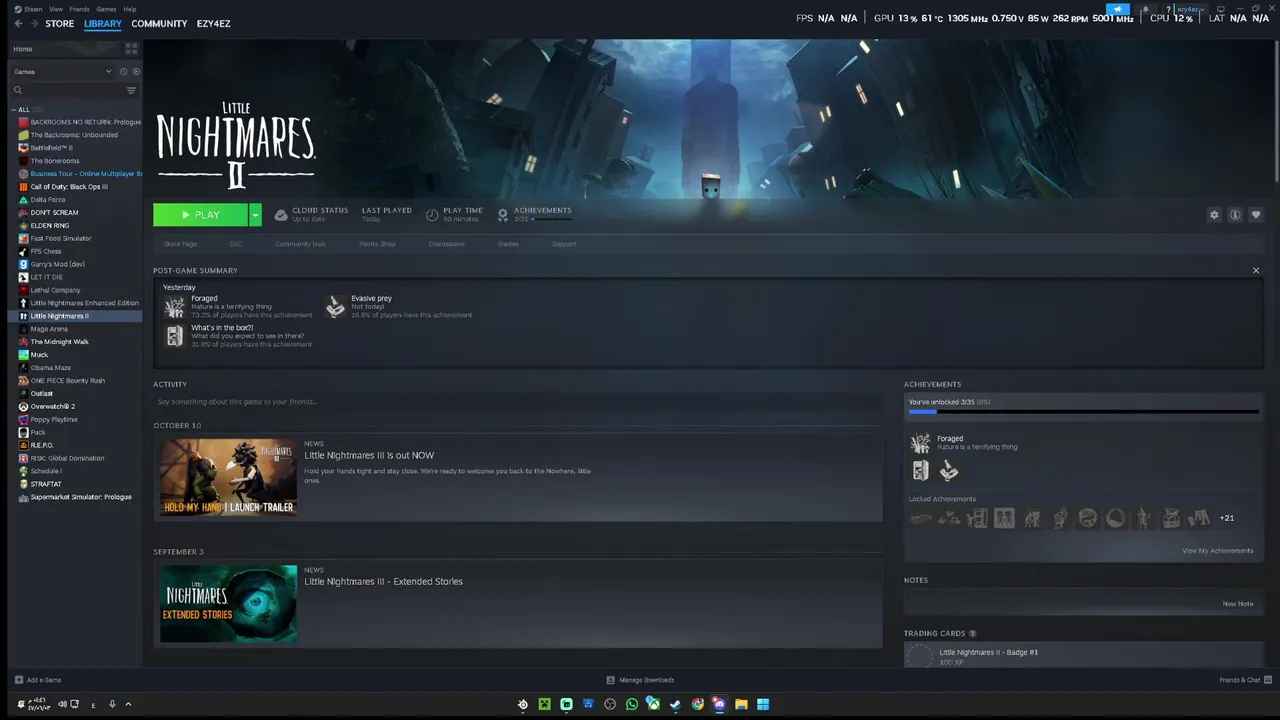Viewport: 1280px width, 720px height.
Task: Click Add a Game
Action: pos(38,680)
